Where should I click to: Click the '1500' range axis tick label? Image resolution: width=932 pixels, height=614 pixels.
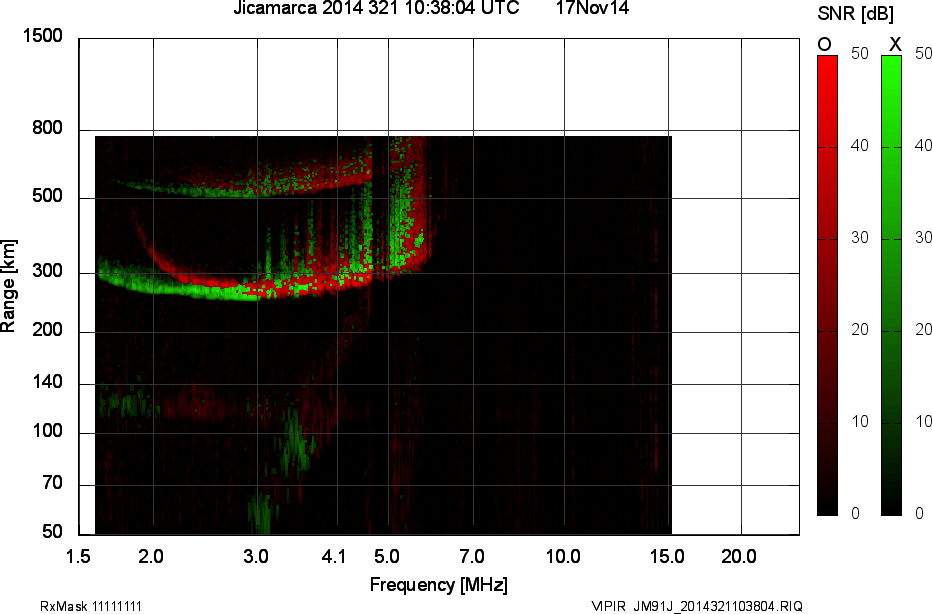coord(42,36)
